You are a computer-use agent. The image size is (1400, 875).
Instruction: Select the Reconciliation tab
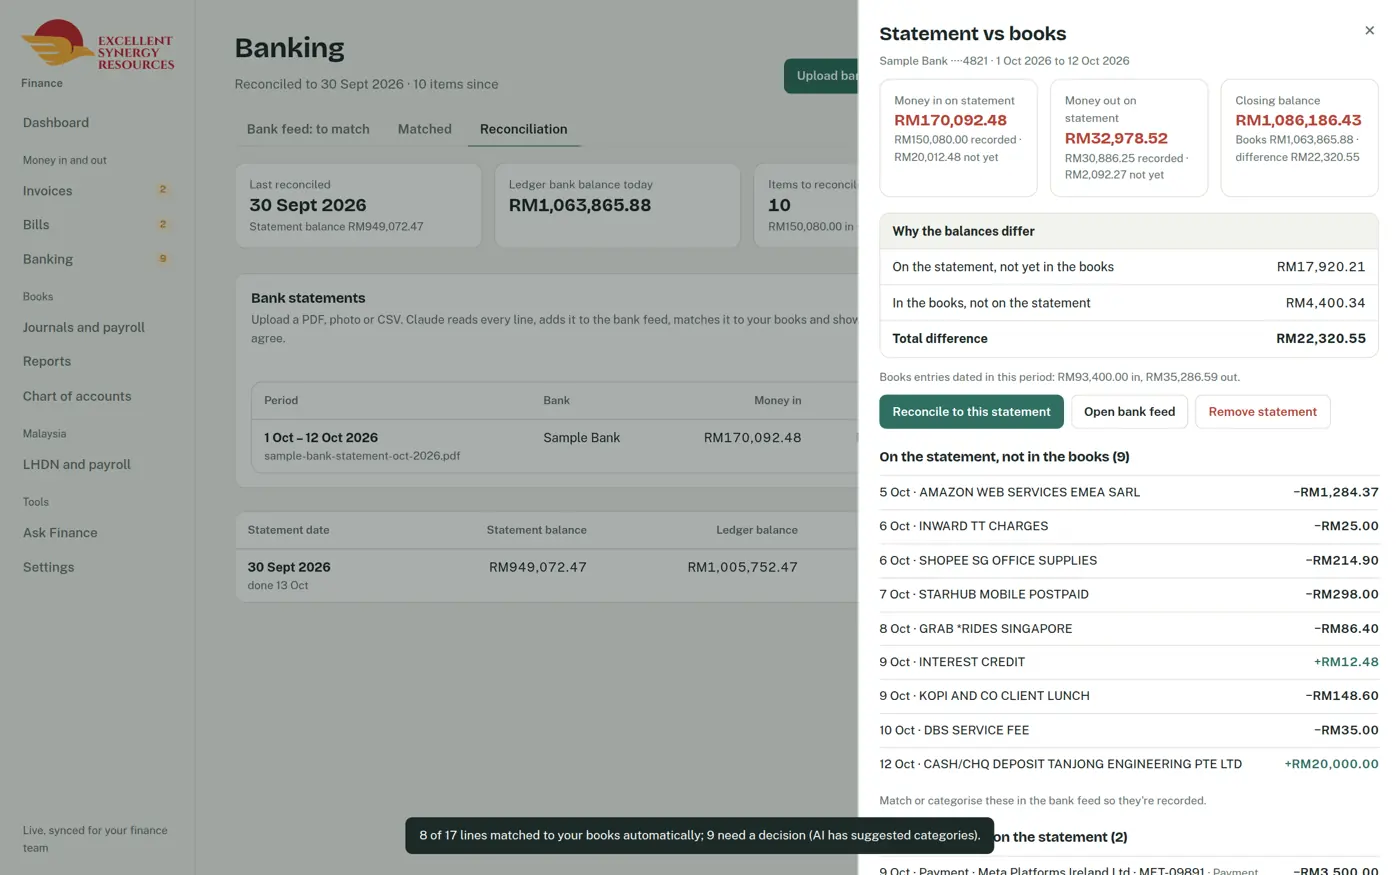pos(523,129)
